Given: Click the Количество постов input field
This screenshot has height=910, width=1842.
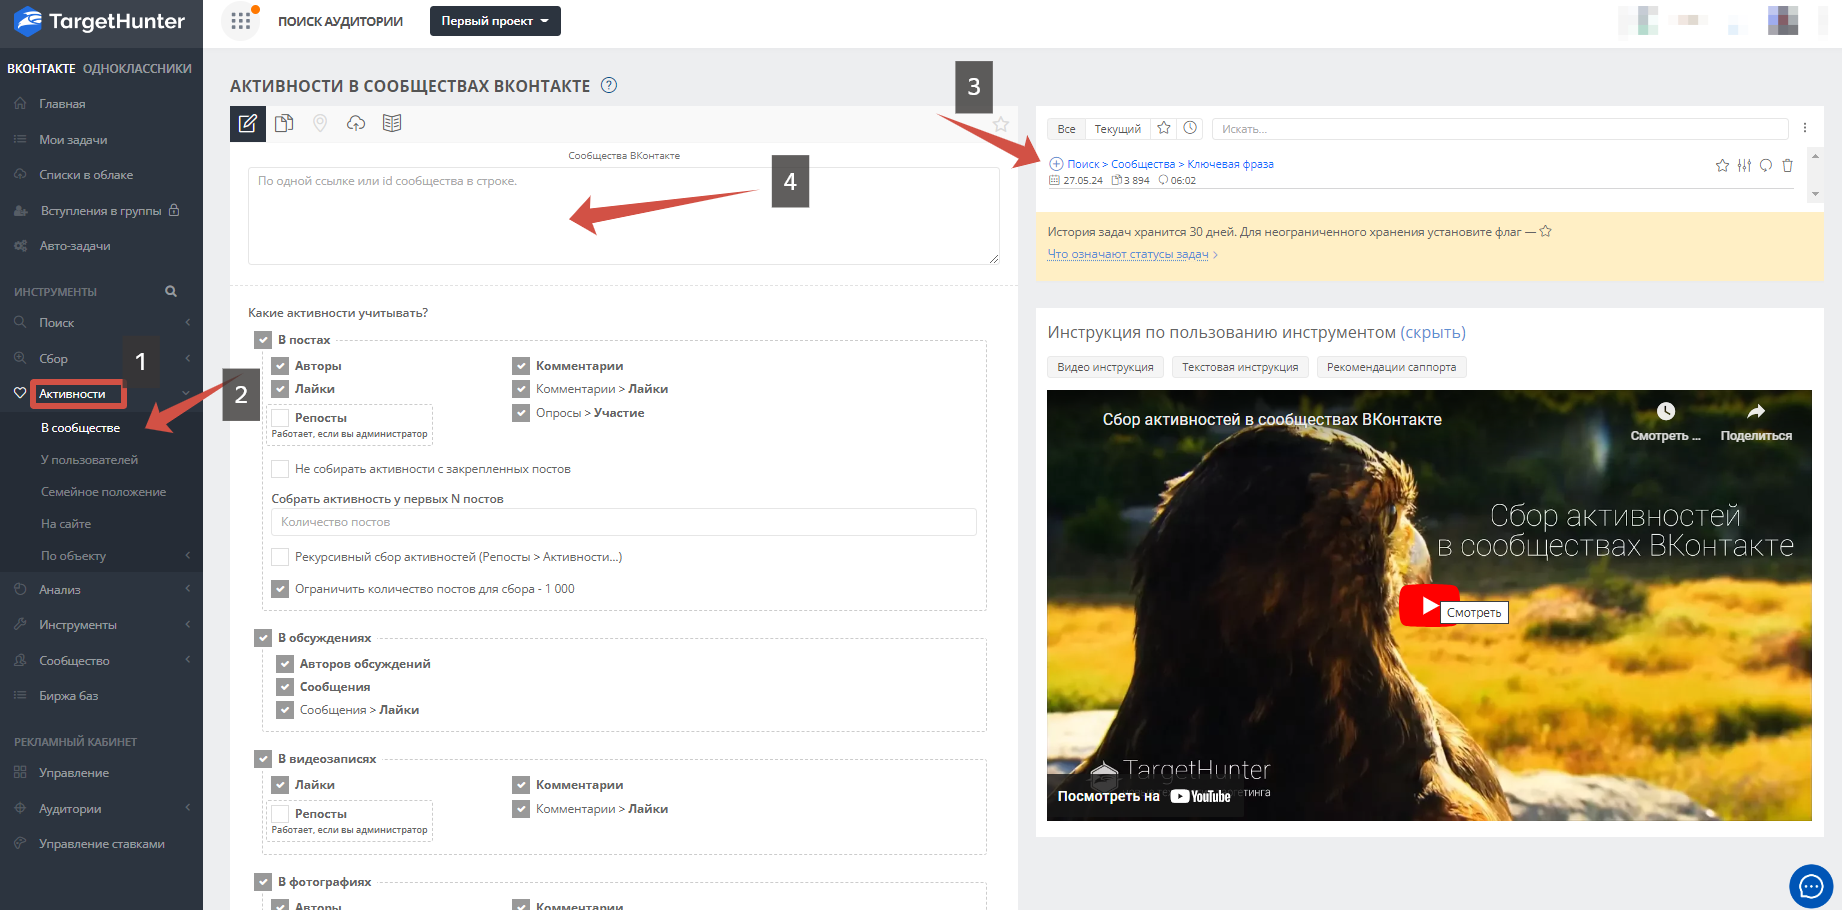Looking at the screenshot, I should 623,522.
